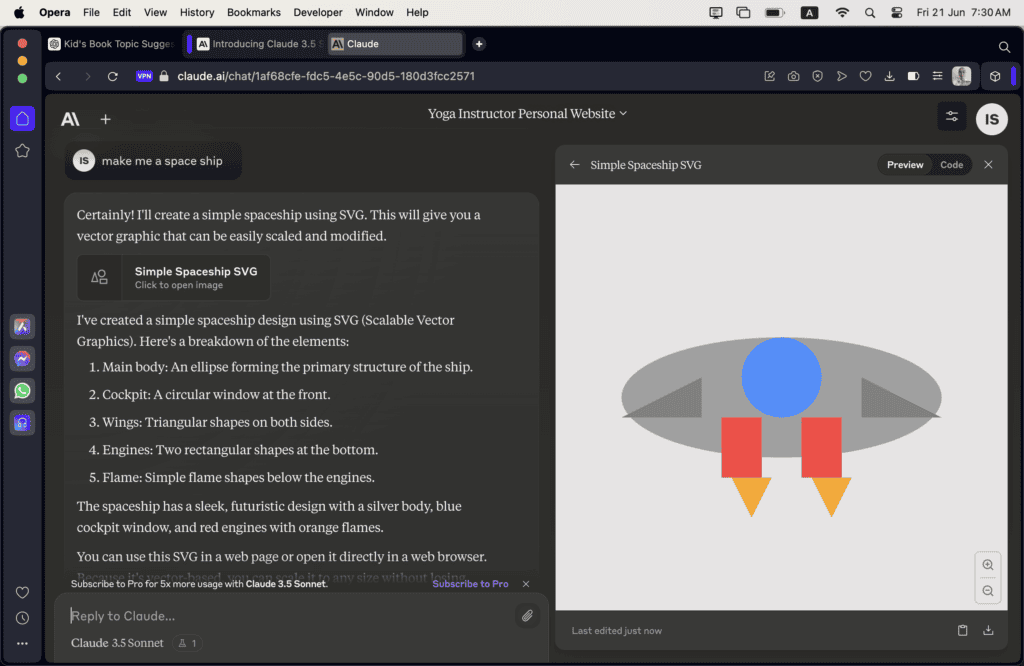Reload the page in Opera
1024x666 pixels.
click(112, 76)
